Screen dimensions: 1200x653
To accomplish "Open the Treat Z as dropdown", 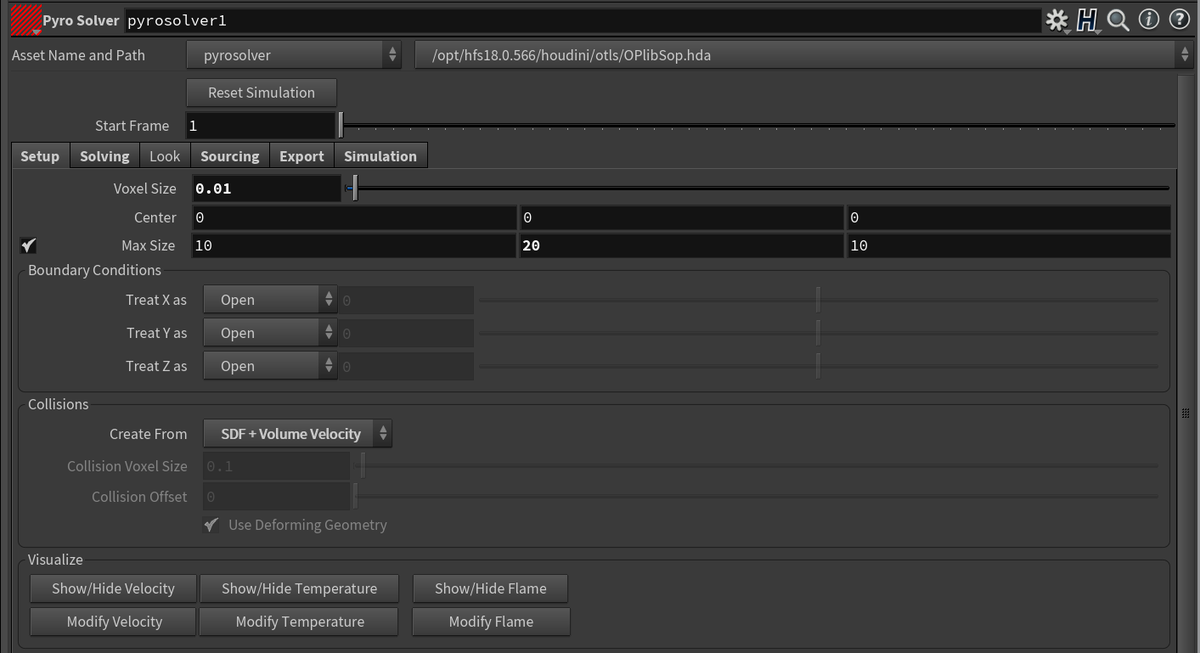I will pos(270,366).
